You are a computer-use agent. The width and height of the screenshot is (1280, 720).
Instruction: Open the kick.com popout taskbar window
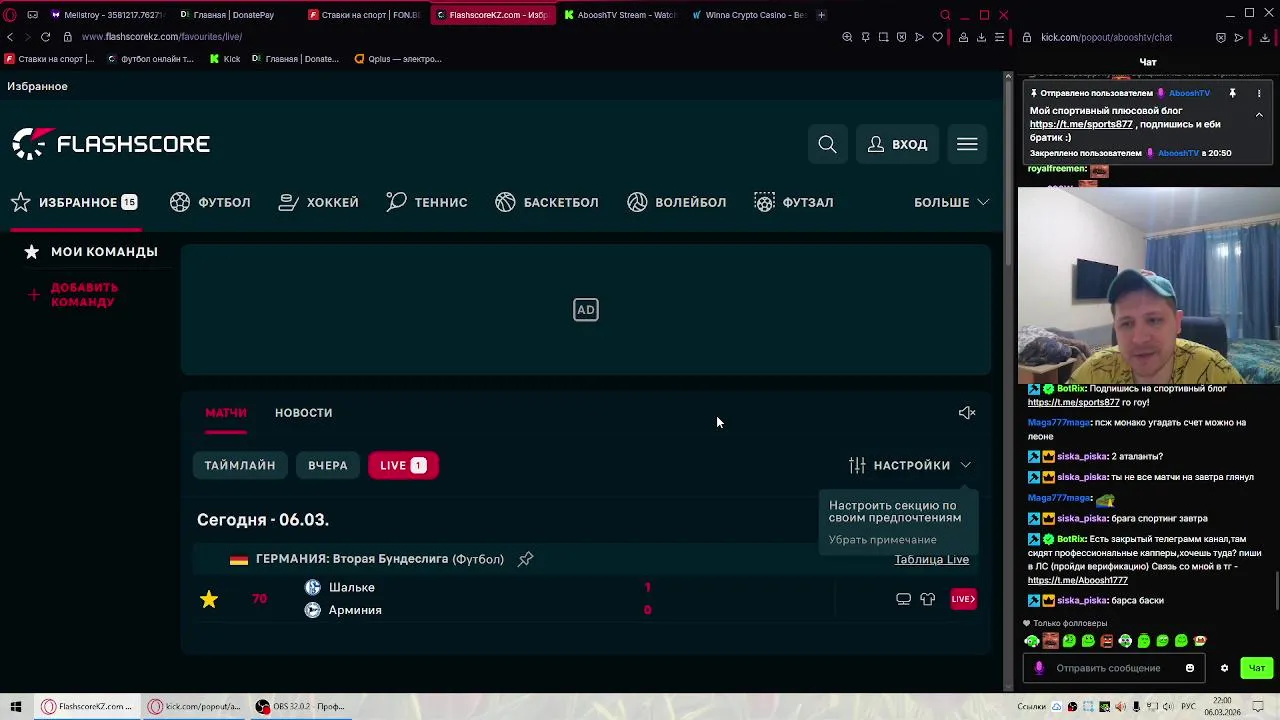(x=195, y=706)
